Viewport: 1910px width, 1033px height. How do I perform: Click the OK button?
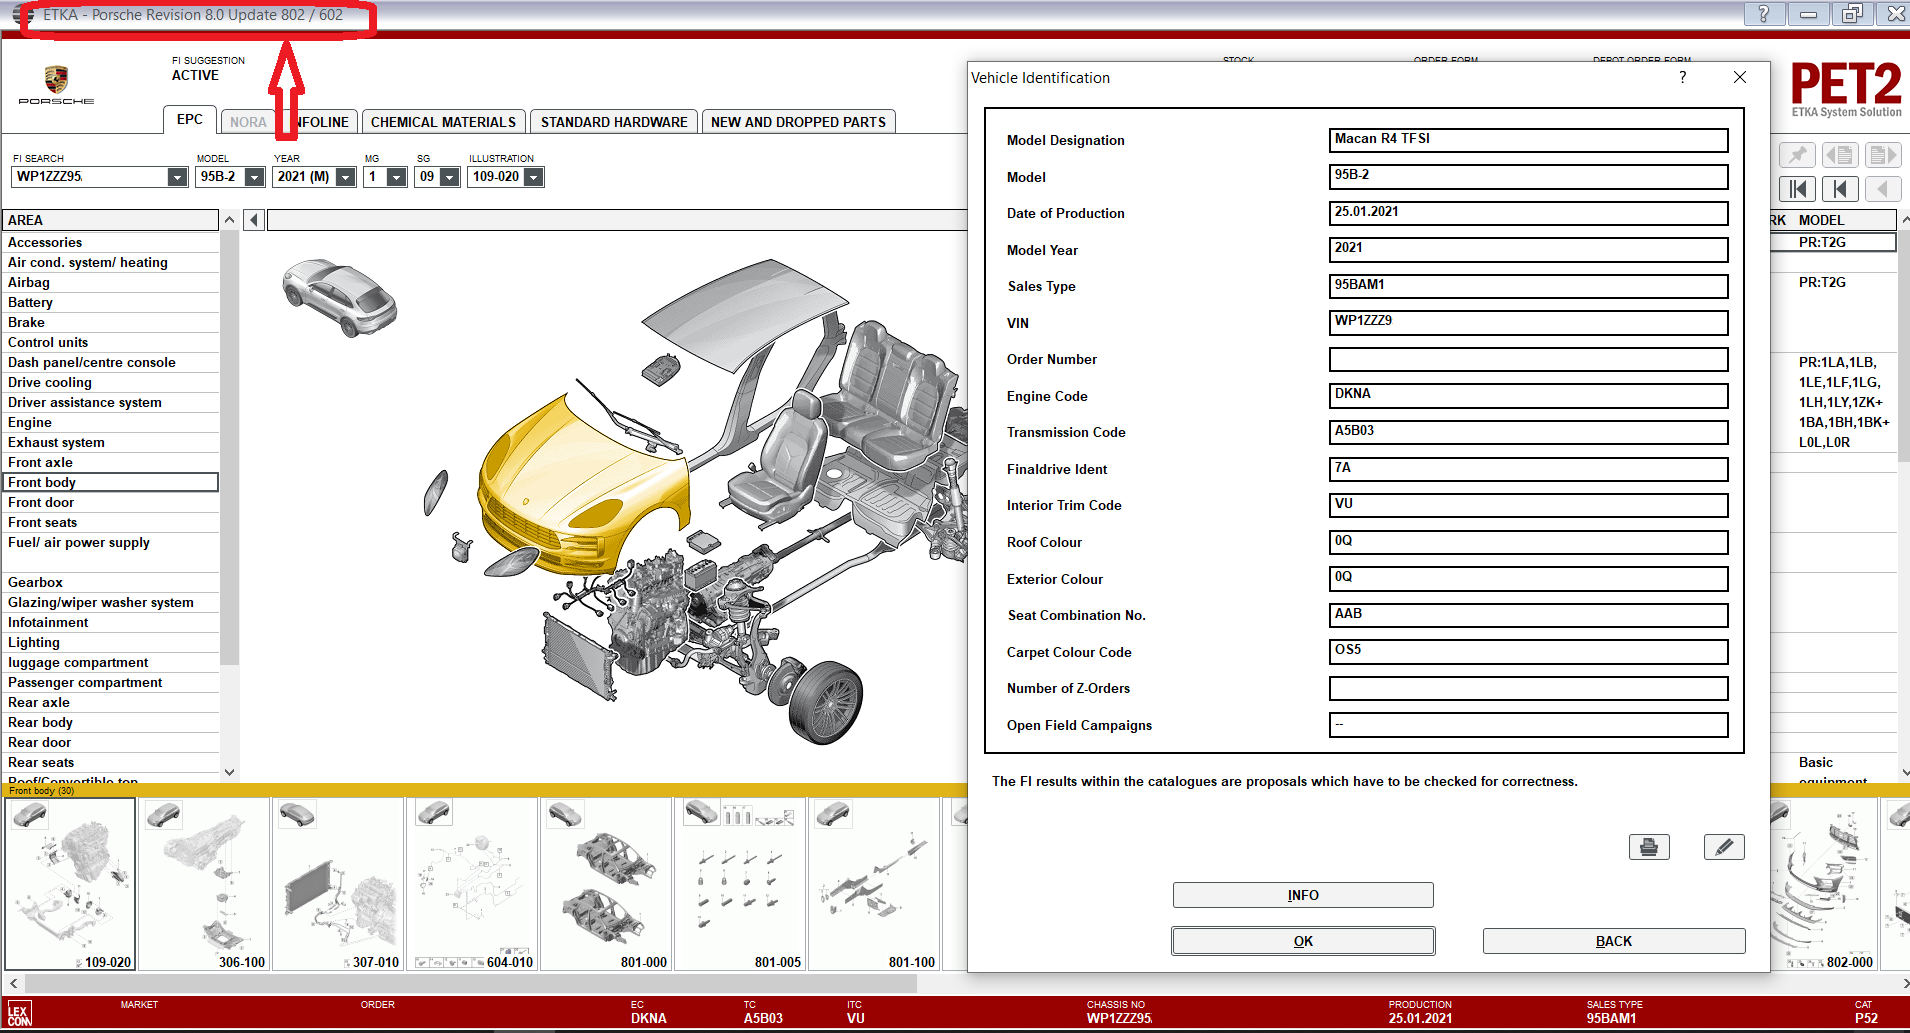(x=1303, y=941)
